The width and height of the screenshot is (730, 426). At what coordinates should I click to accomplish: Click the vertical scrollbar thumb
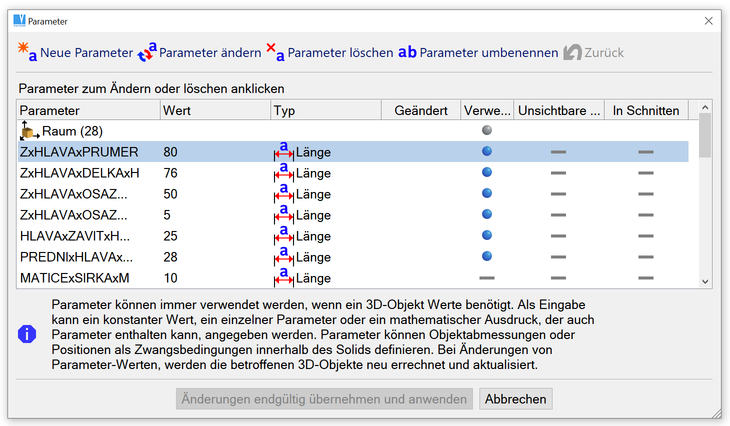coord(705,133)
